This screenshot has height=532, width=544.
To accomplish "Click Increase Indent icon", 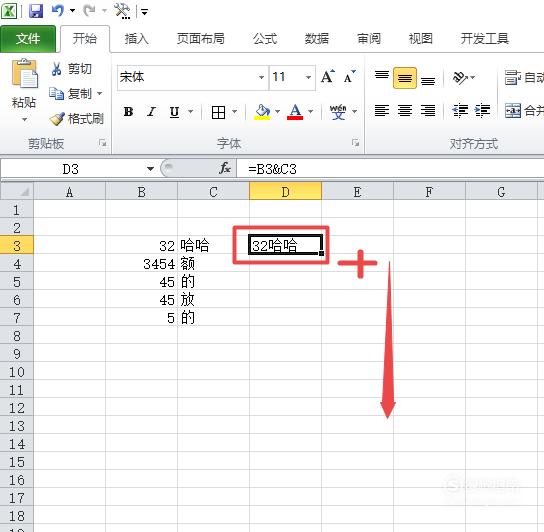I will pos(482,111).
